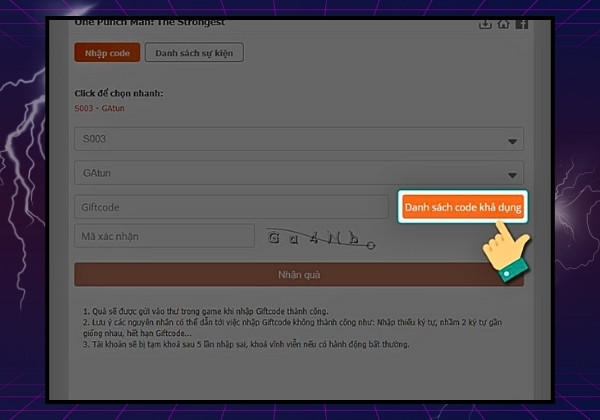Expand the S003 server dropdown
600x420 pixels.
pyautogui.click(x=299, y=139)
